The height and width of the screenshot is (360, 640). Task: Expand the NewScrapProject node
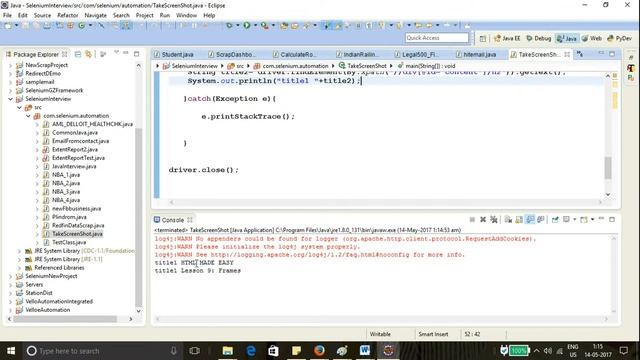click(x=10, y=65)
